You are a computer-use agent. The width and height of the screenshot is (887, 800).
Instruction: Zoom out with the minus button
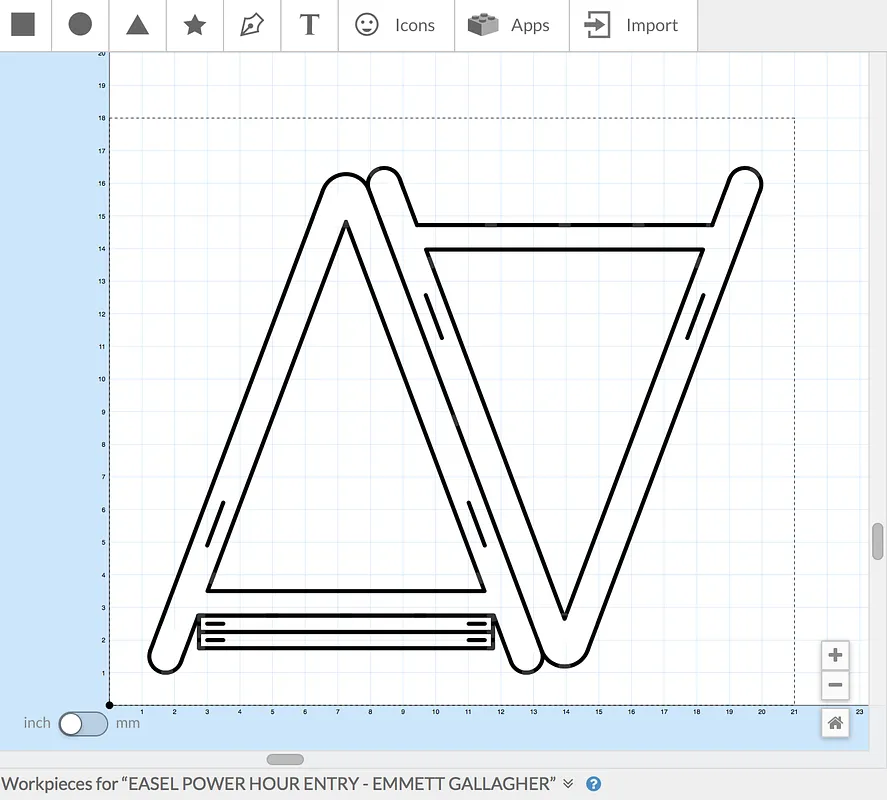pyautogui.click(x=835, y=686)
